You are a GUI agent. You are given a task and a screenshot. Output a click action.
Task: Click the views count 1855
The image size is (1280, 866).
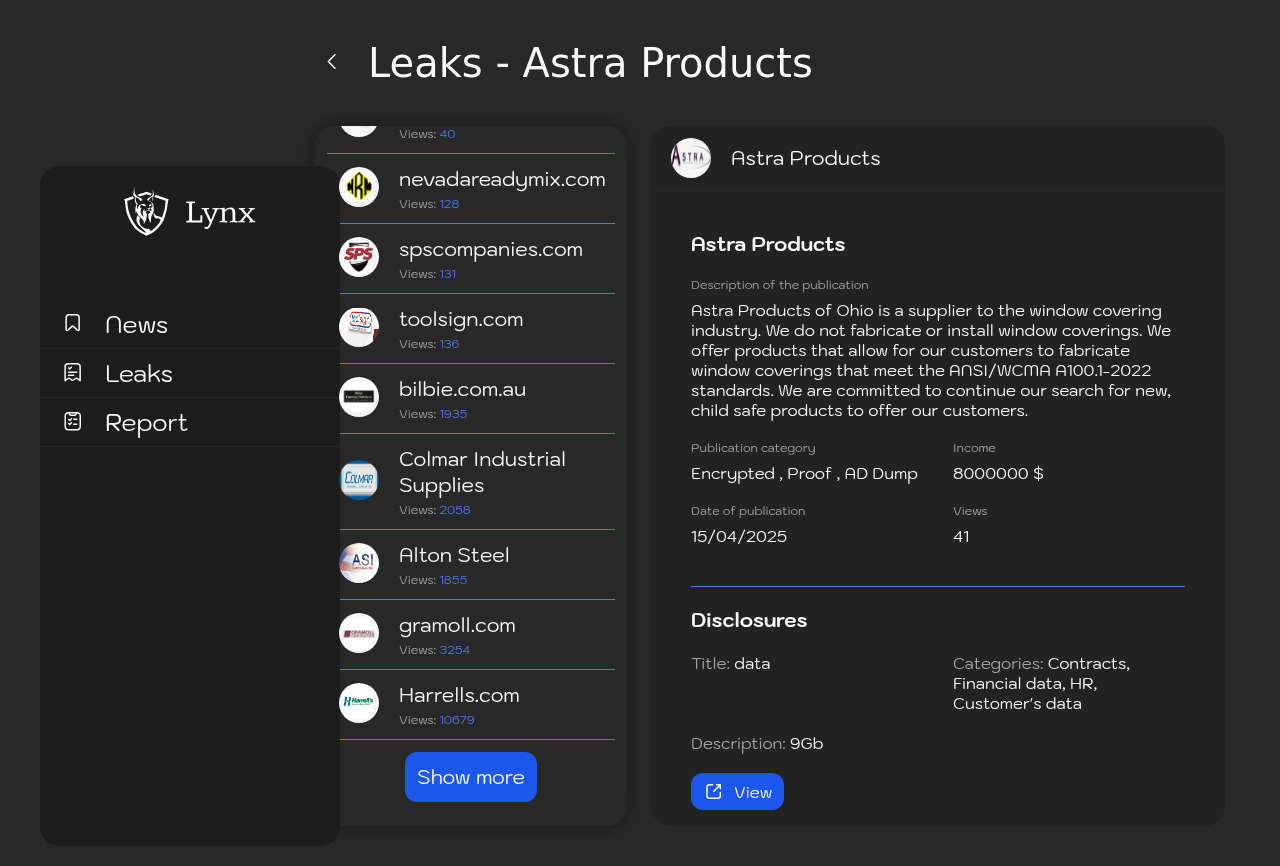[453, 580]
